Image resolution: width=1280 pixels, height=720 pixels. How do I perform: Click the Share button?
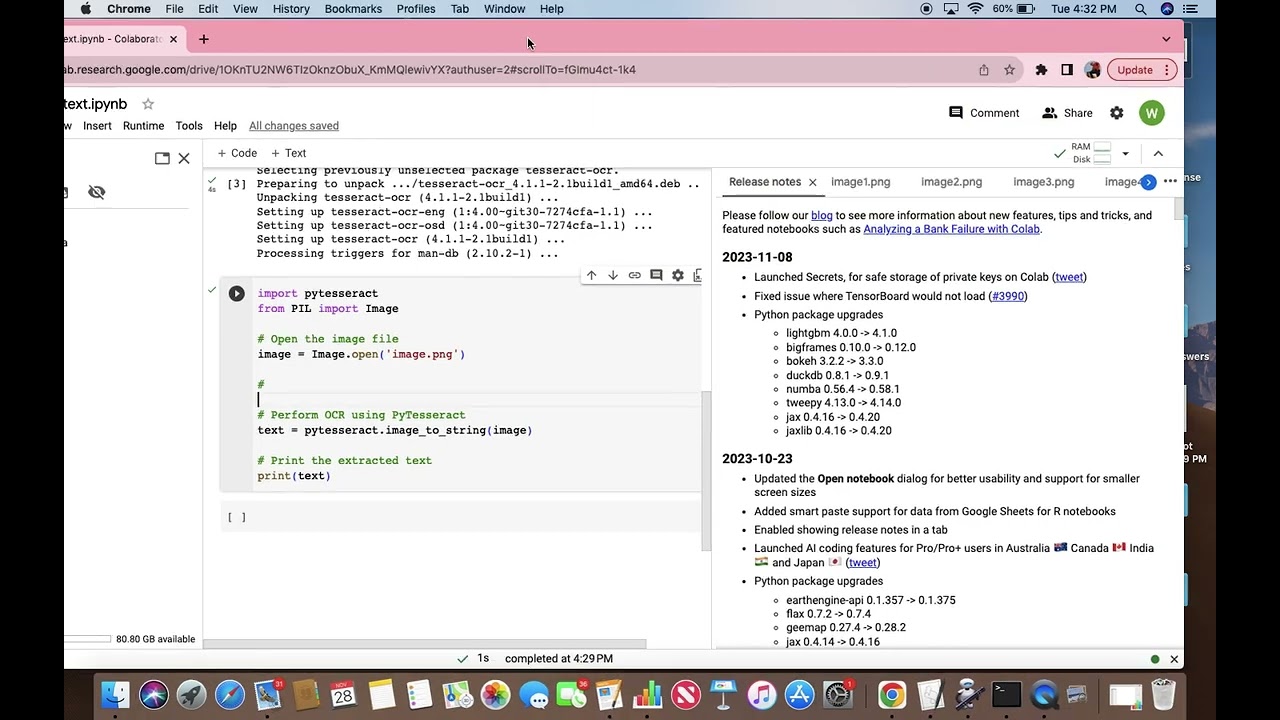(1067, 113)
